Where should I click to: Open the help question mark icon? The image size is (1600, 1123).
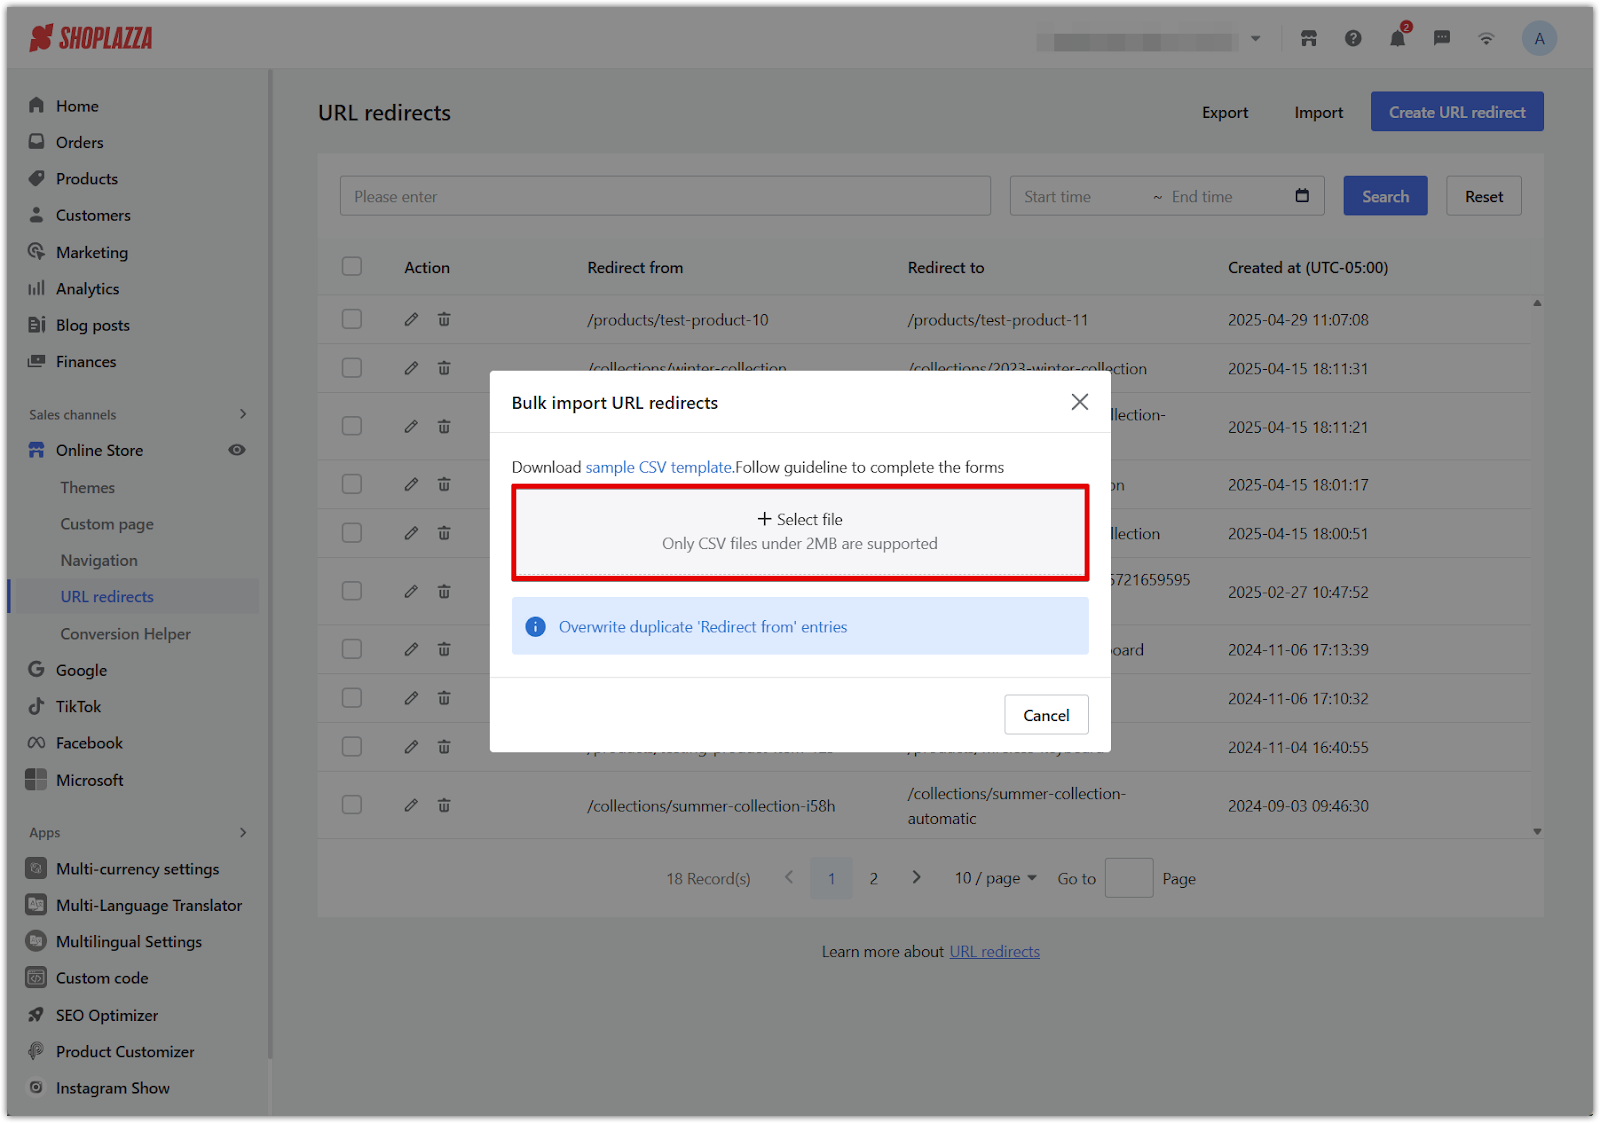pos(1353,39)
